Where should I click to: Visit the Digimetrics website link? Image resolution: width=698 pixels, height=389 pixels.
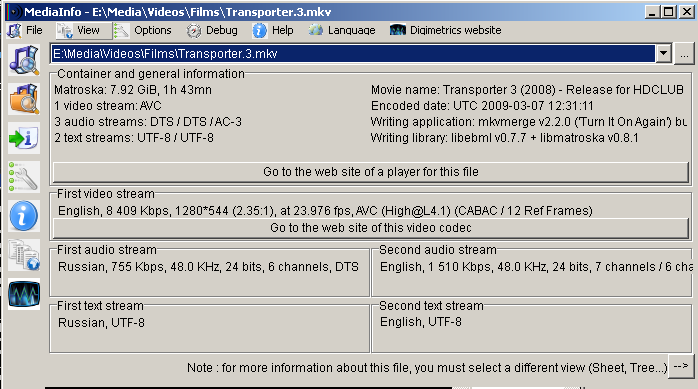tap(446, 30)
